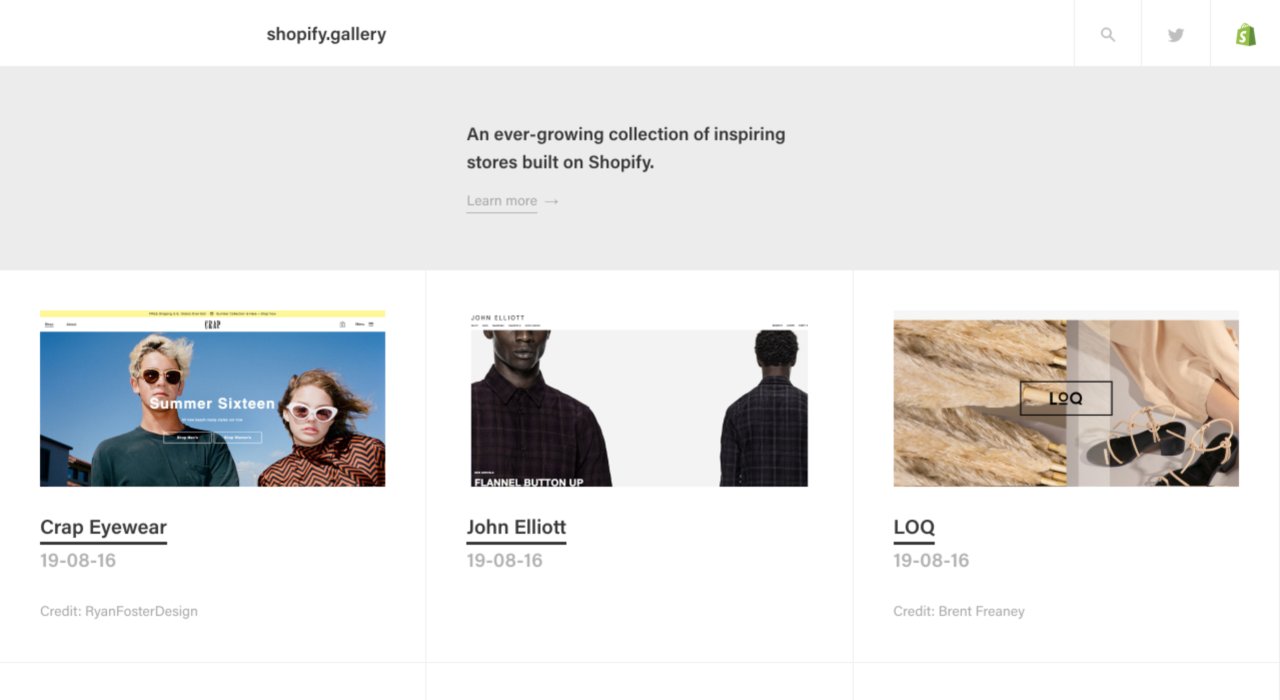View the John Elliott preview thumbnail
1280x700 pixels.
tap(639, 398)
